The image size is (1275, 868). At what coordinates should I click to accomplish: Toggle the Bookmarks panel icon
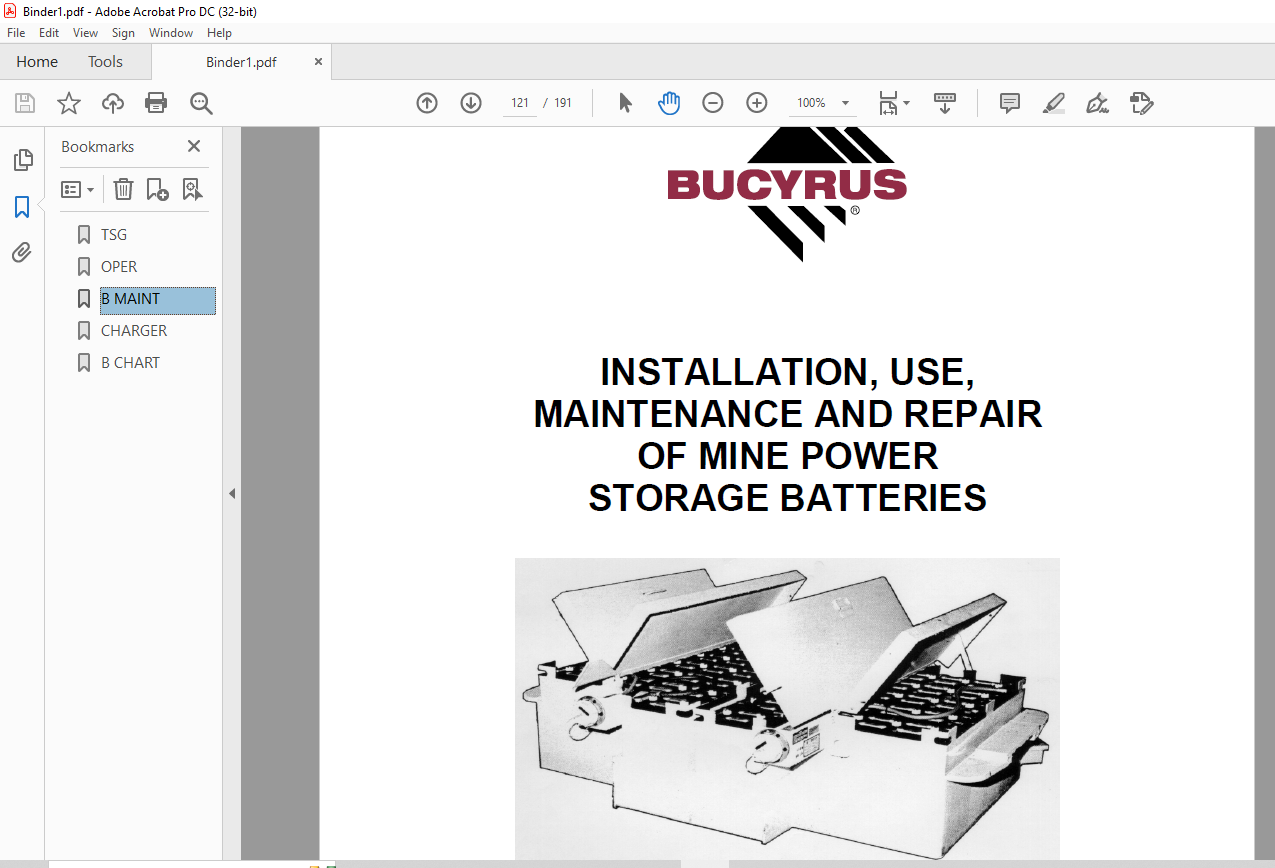22,207
